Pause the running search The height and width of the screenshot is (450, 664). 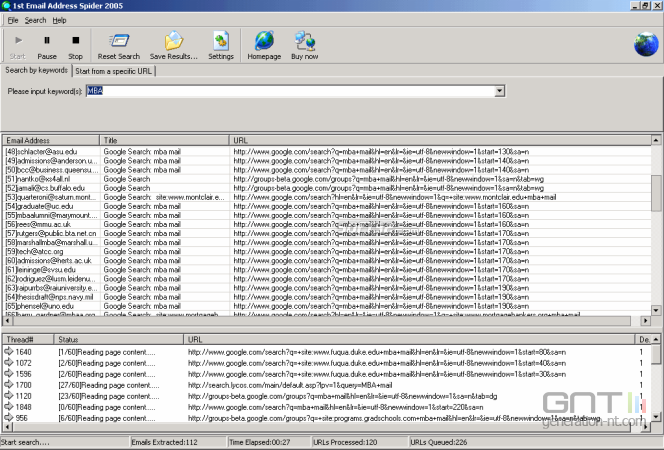[x=47, y=47]
